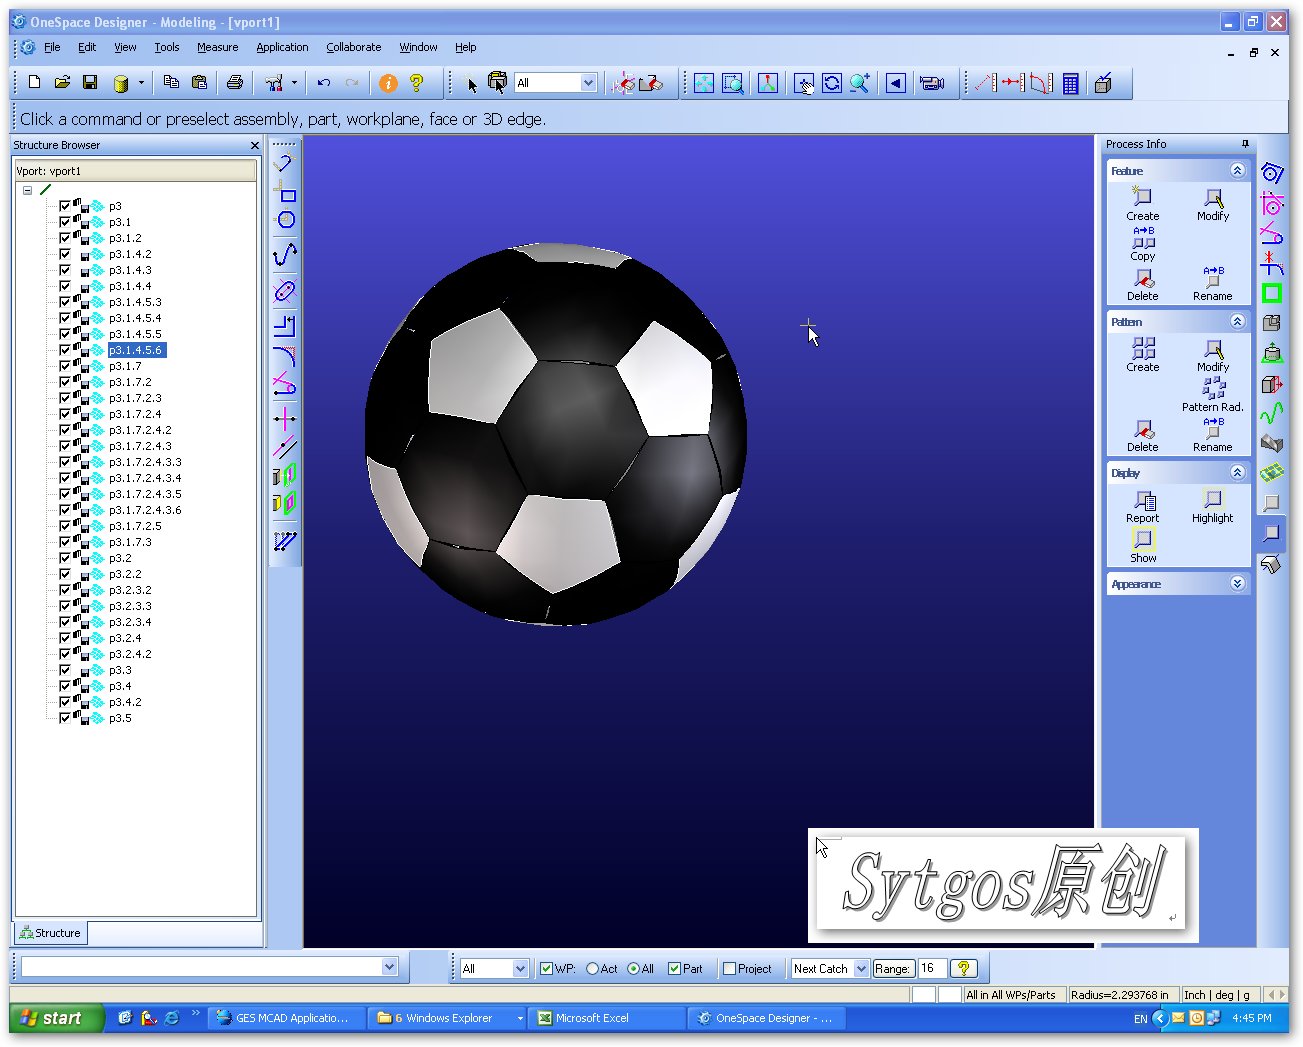Screen dimensions: 1303x1047
Task: Click the Undo icon in the toolbar
Action: click(322, 83)
